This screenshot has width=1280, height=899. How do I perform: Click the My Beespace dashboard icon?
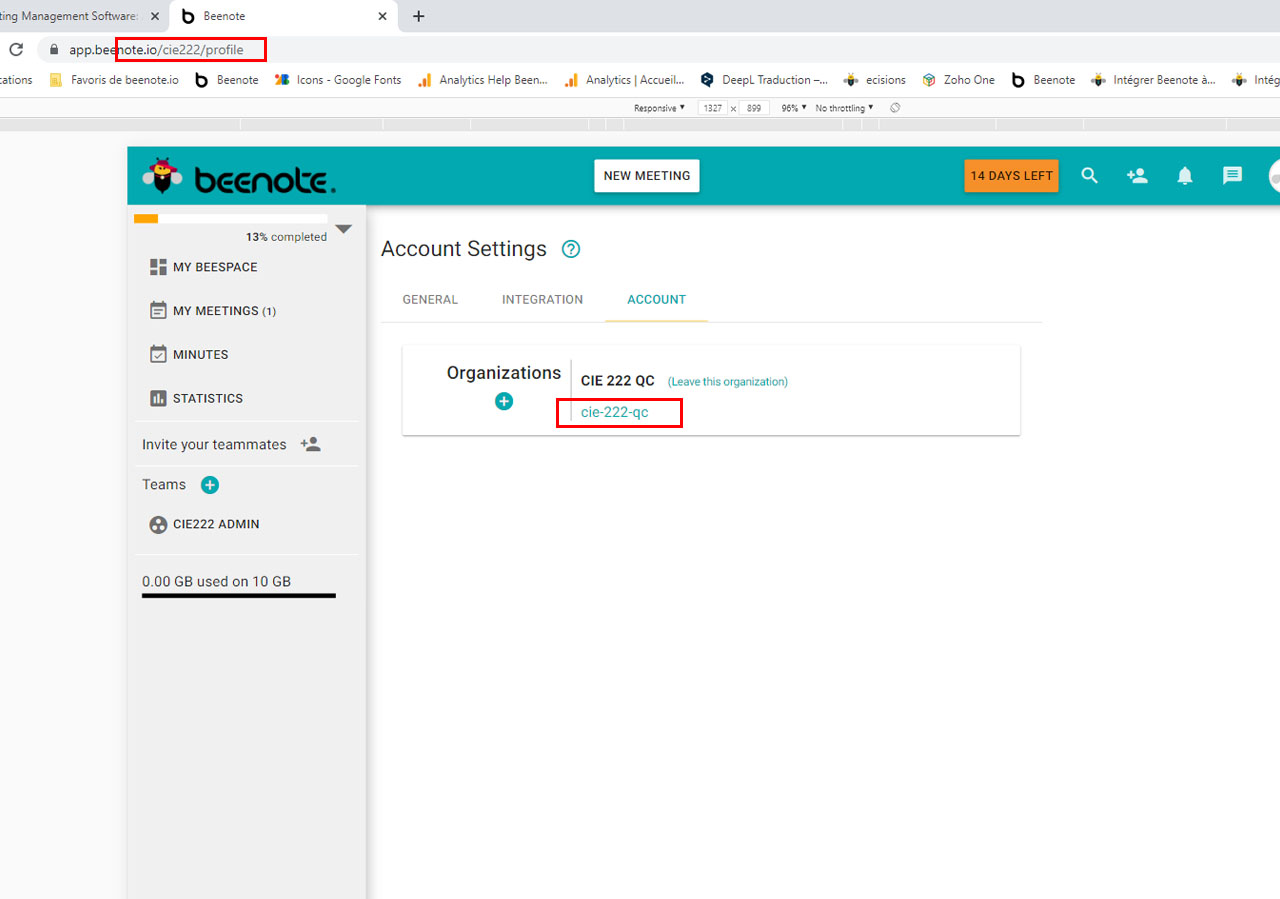point(158,267)
